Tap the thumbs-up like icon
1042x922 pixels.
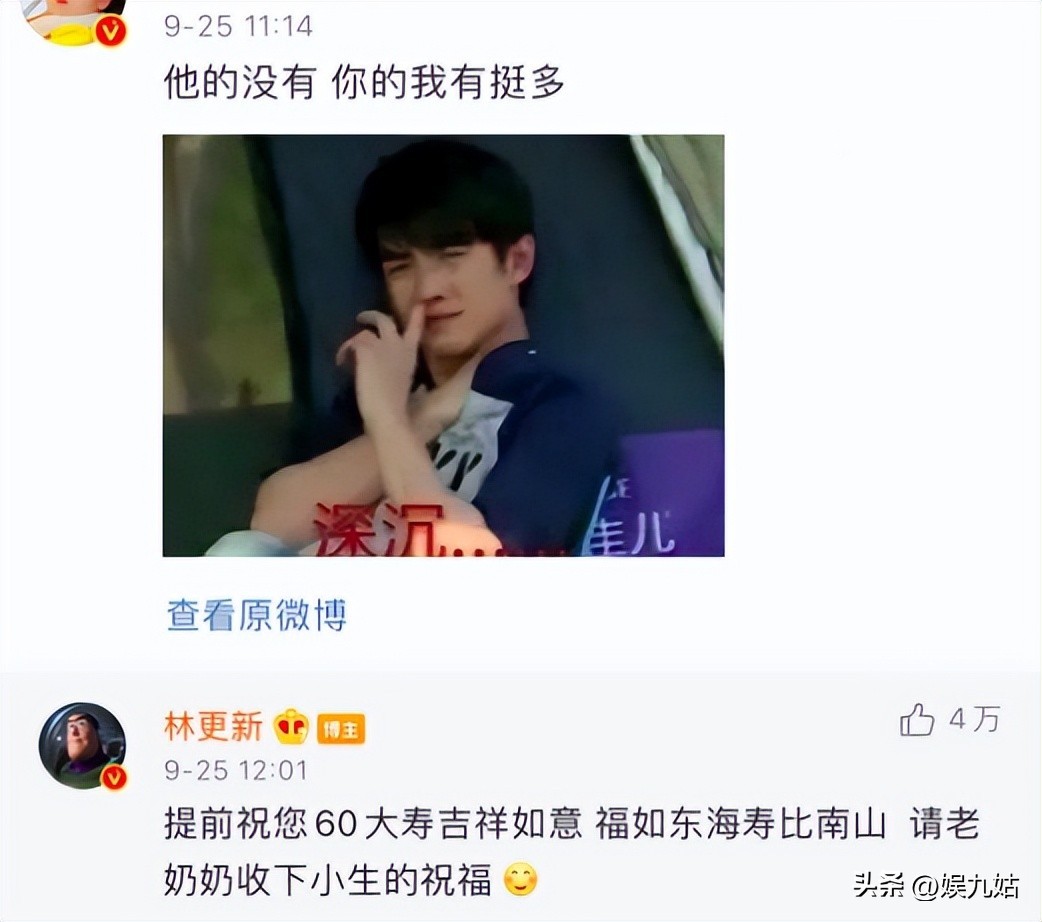point(917,719)
